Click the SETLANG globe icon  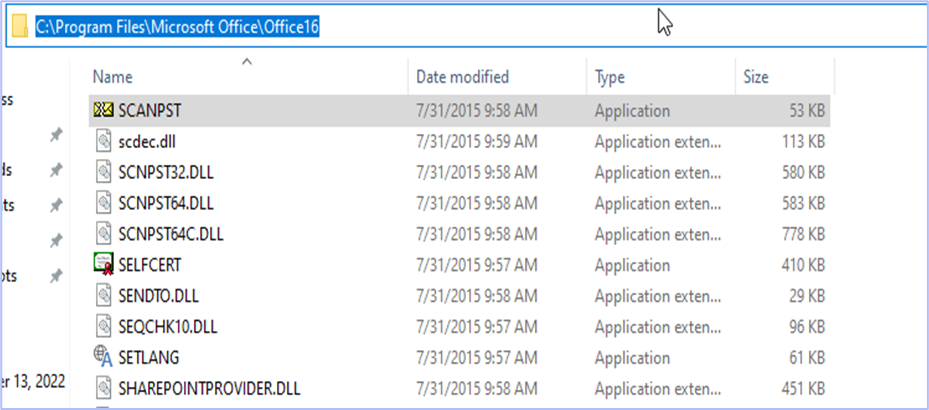(102, 357)
